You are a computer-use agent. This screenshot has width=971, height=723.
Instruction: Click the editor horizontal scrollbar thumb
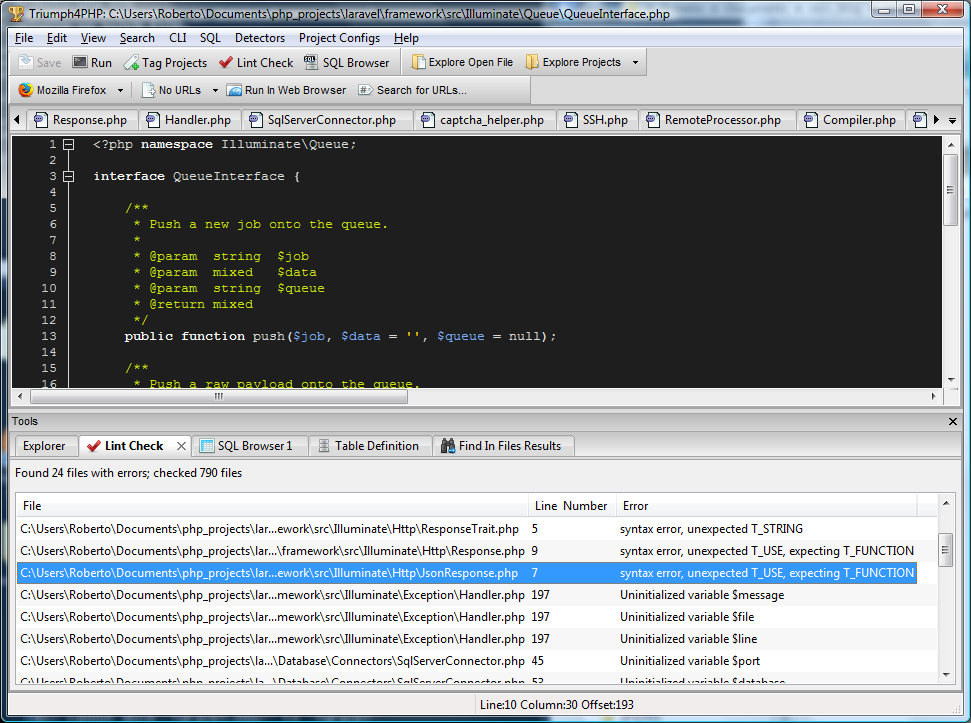[219, 396]
